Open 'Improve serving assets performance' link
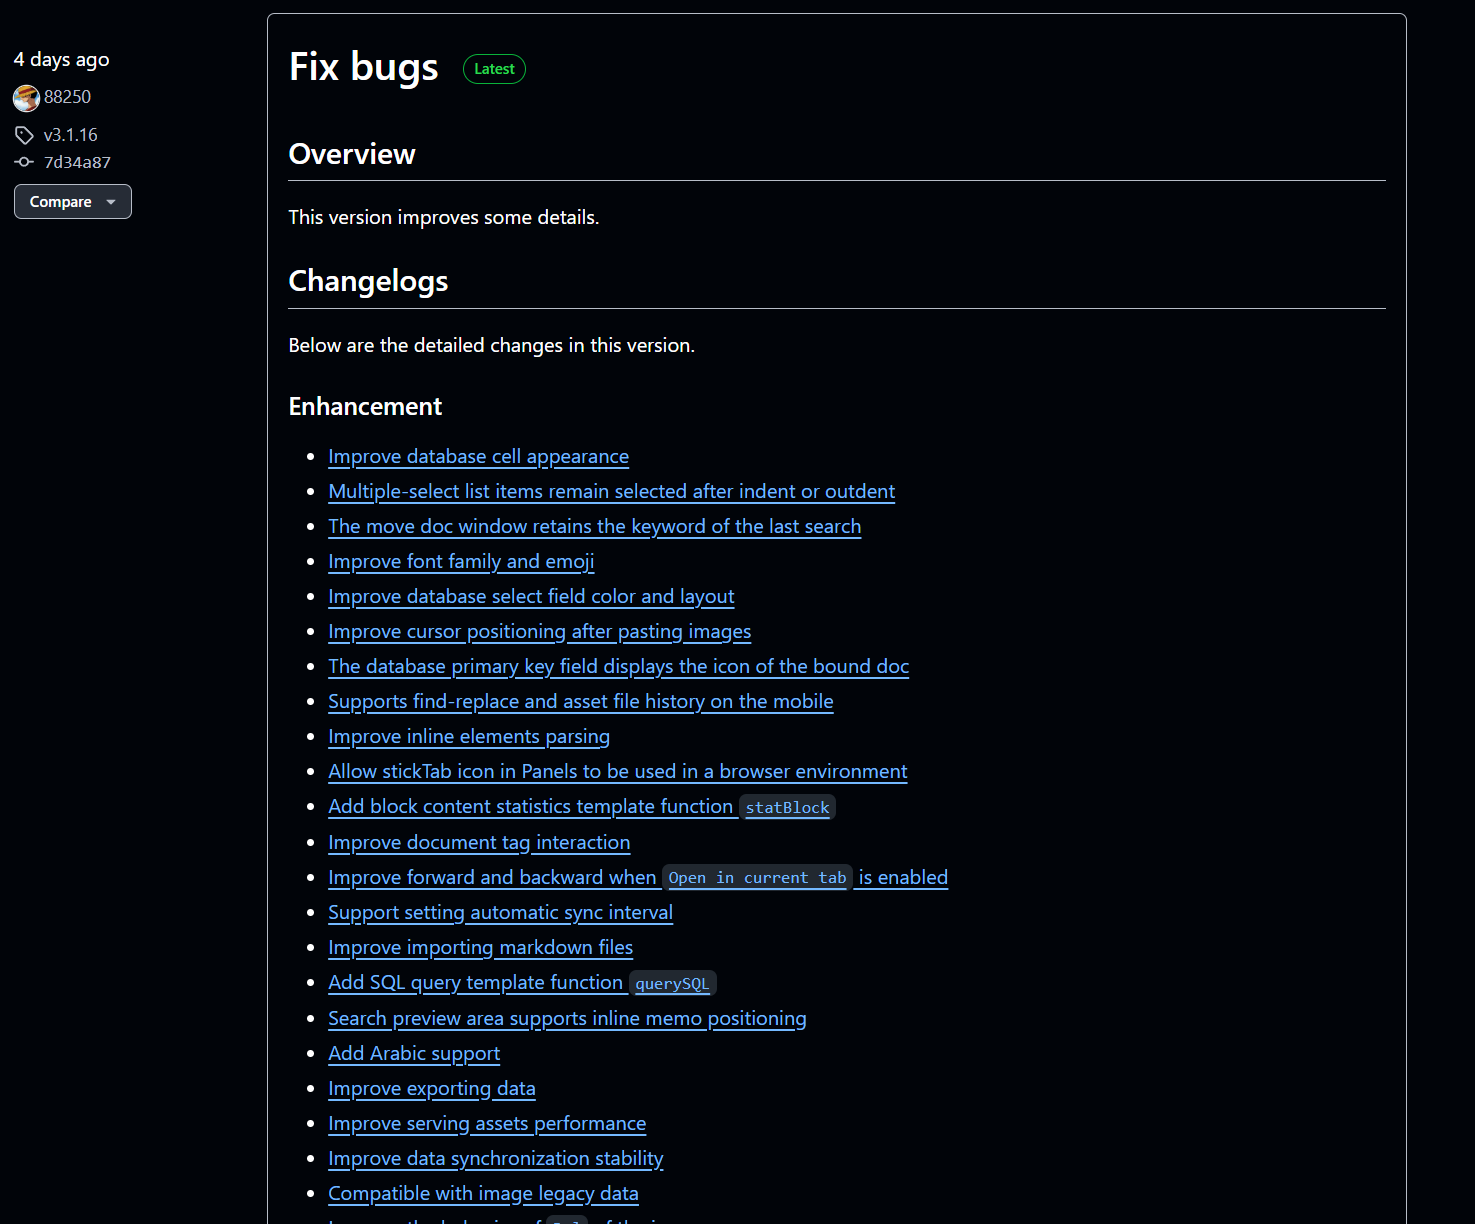1475x1224 pixels. (x=487, y=1124)
